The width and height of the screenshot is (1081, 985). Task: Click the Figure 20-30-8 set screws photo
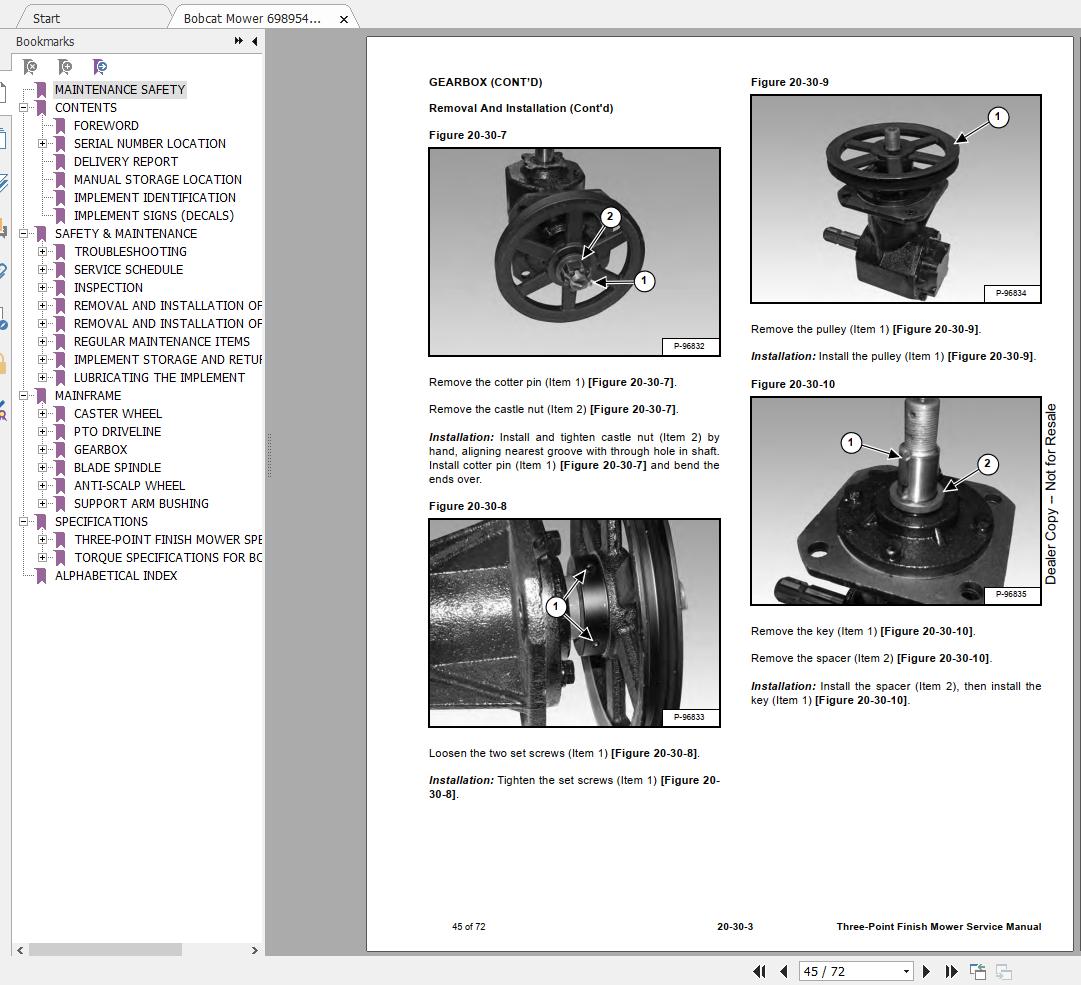[574, 623]
